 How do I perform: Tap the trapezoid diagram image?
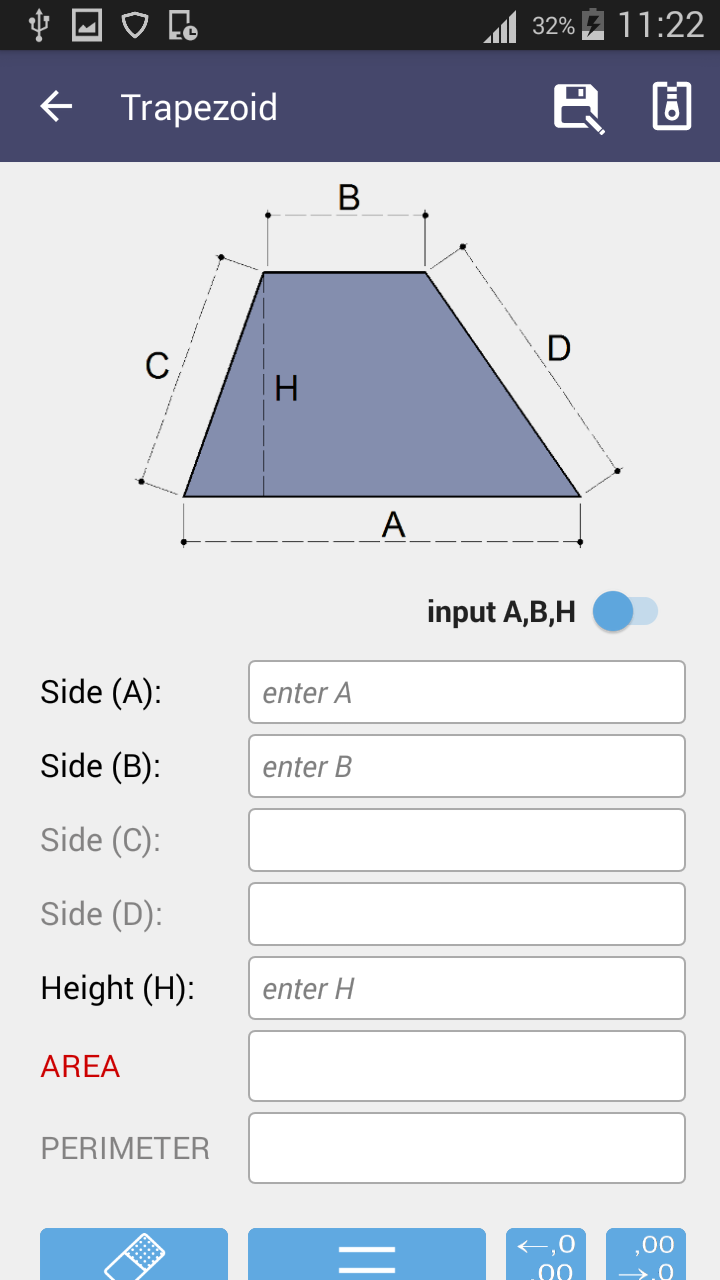point(380,370)
